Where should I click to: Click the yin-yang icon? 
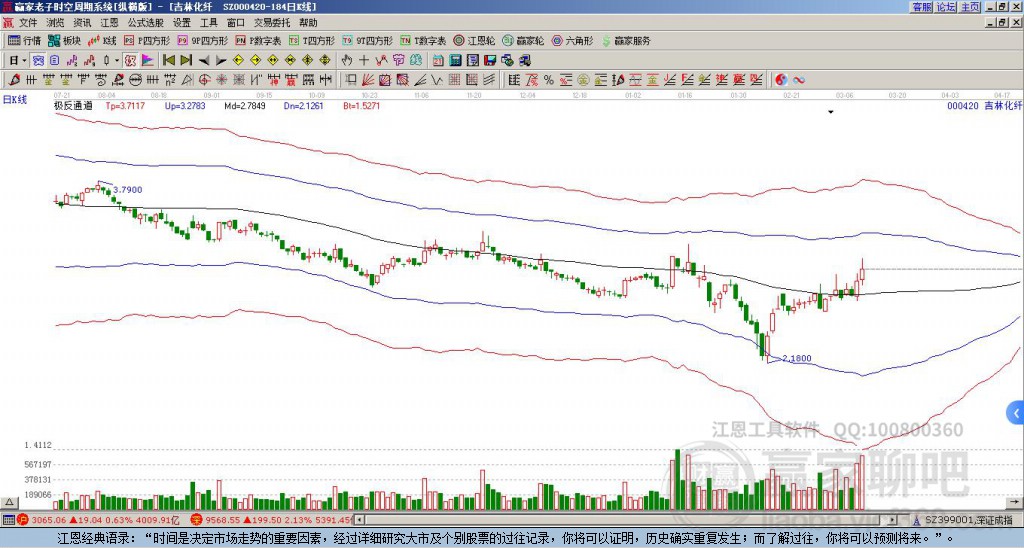pos(781,80)
